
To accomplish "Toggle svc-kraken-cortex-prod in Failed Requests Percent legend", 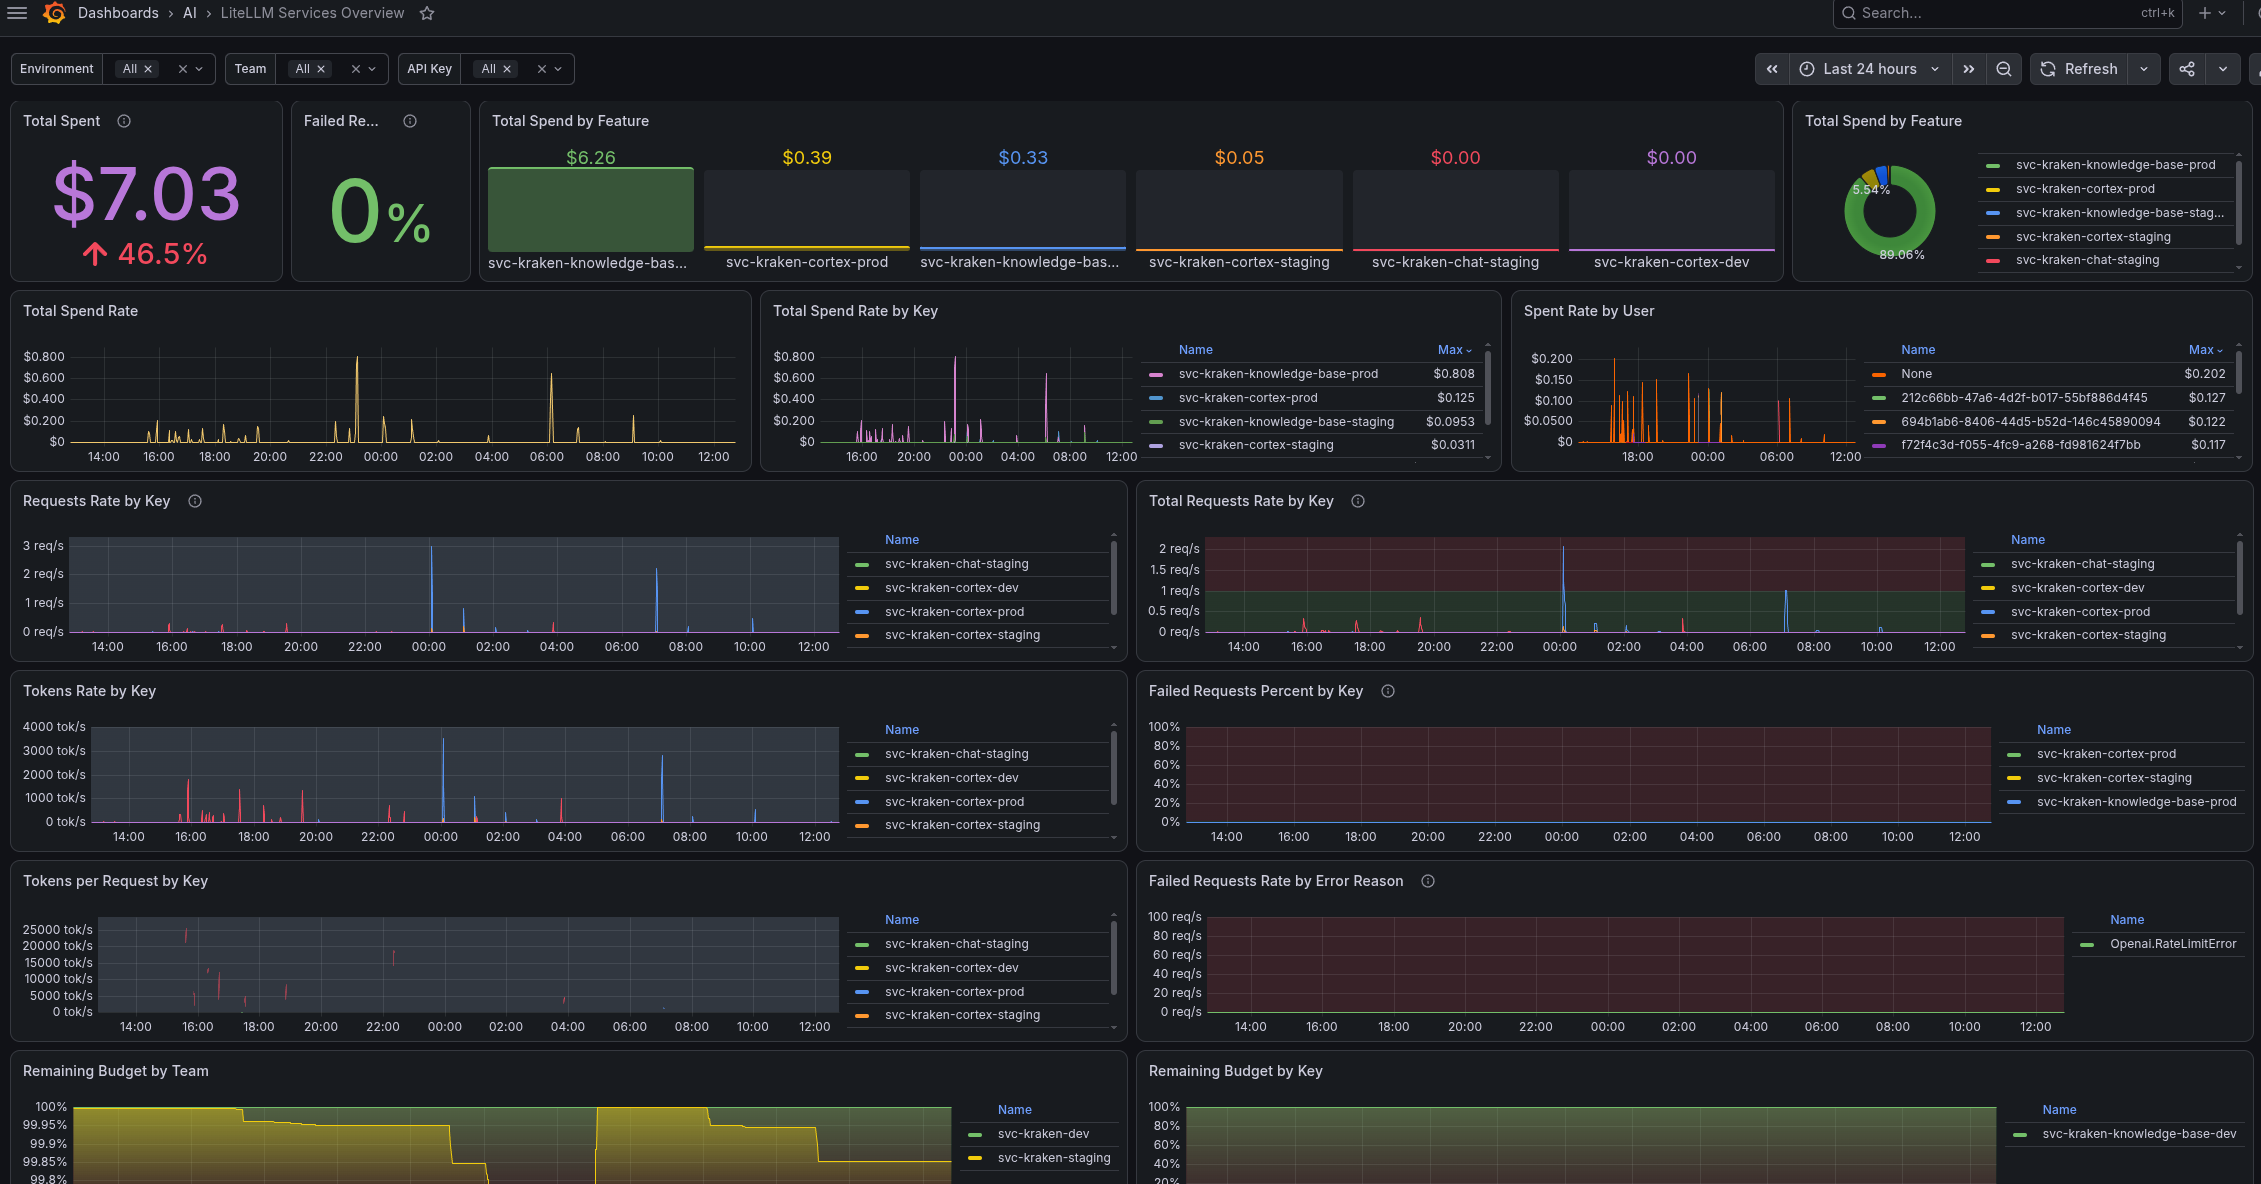I will [x=2106, y=754].
